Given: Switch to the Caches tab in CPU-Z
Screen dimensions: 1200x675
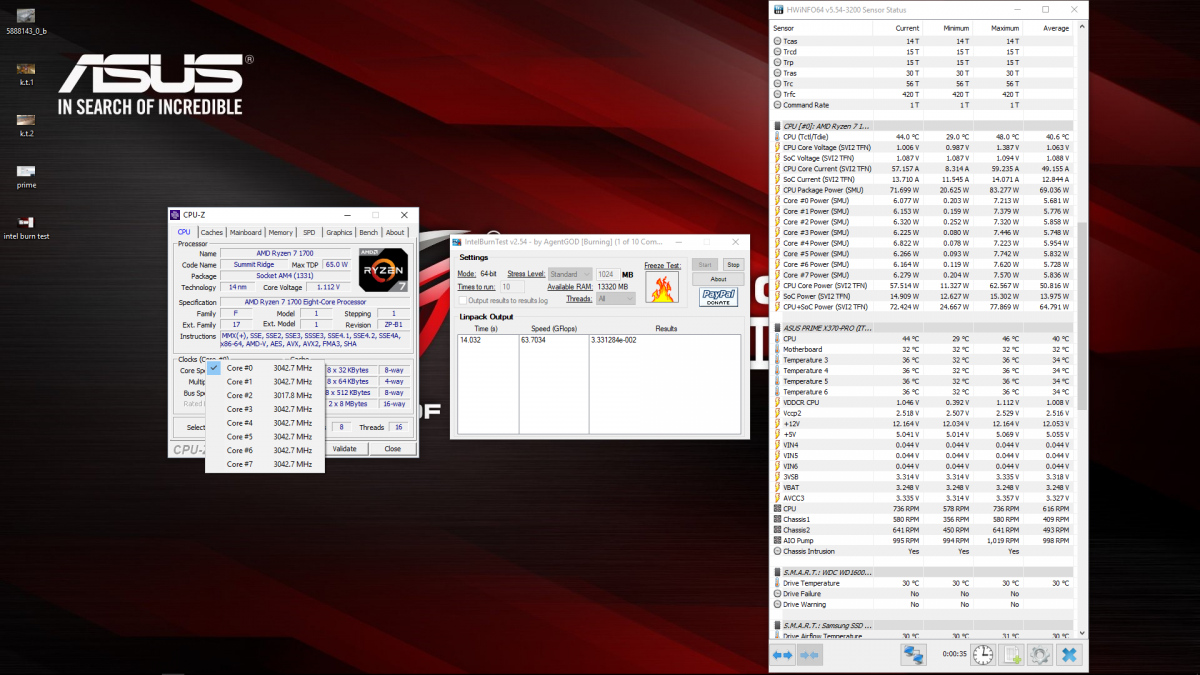Looking at the screenshot, I should tap(211, 232).
